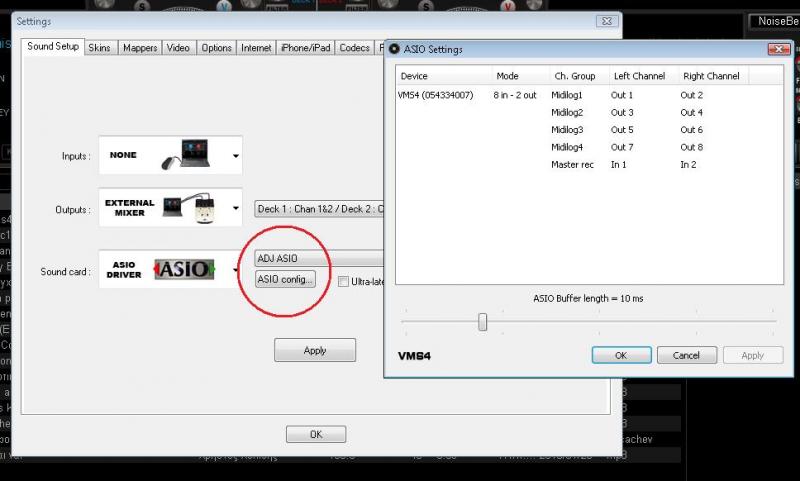The width and height of the screenshot is (800, 481).
Task: Close the Settings window
Action: 607,21
